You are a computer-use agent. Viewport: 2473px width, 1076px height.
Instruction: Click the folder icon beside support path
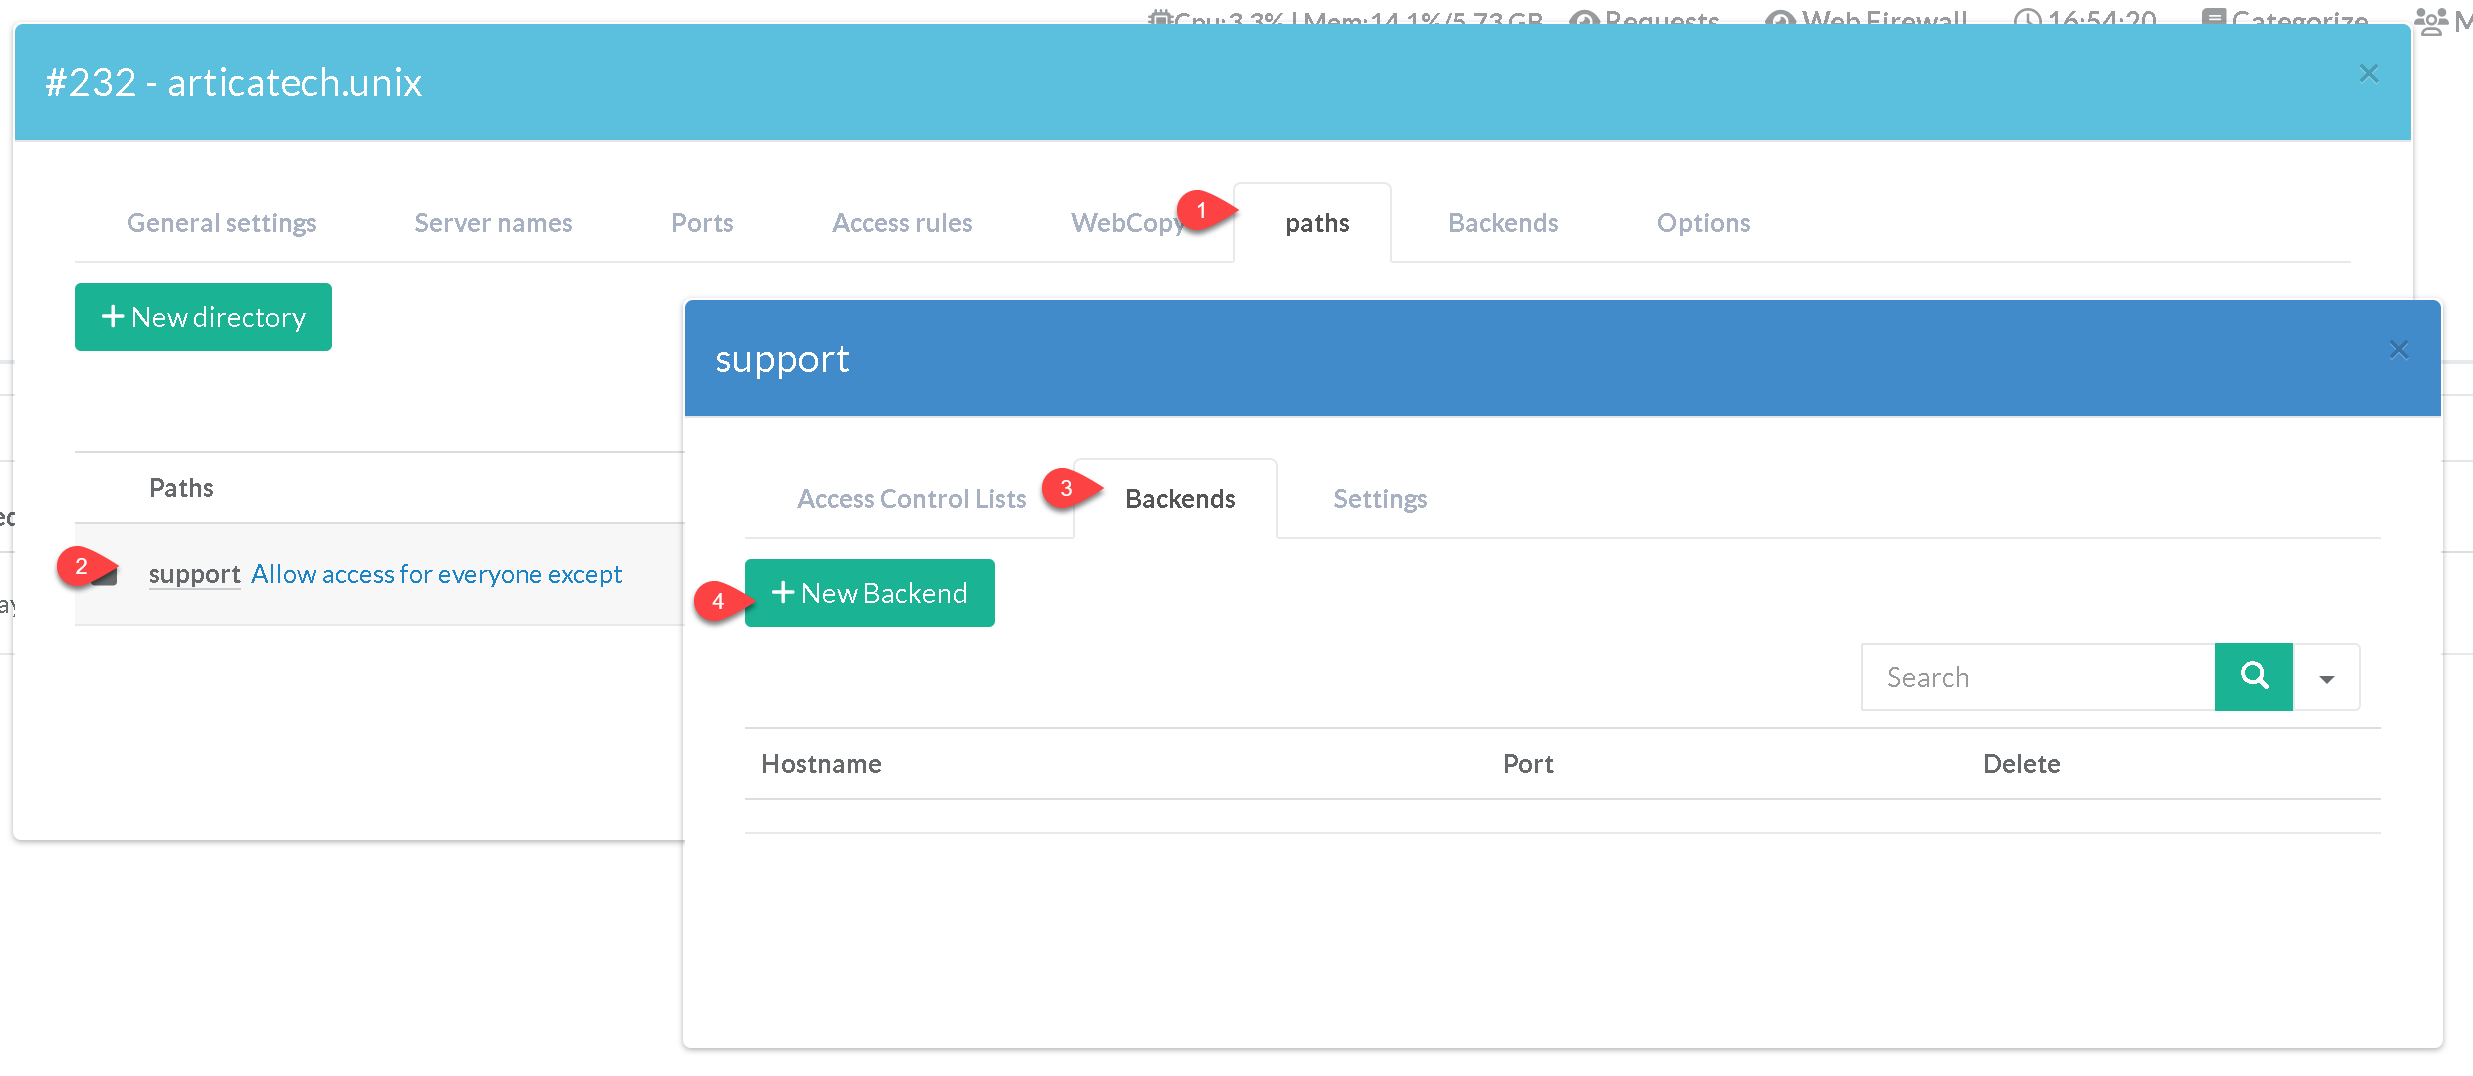click(106, 575)
